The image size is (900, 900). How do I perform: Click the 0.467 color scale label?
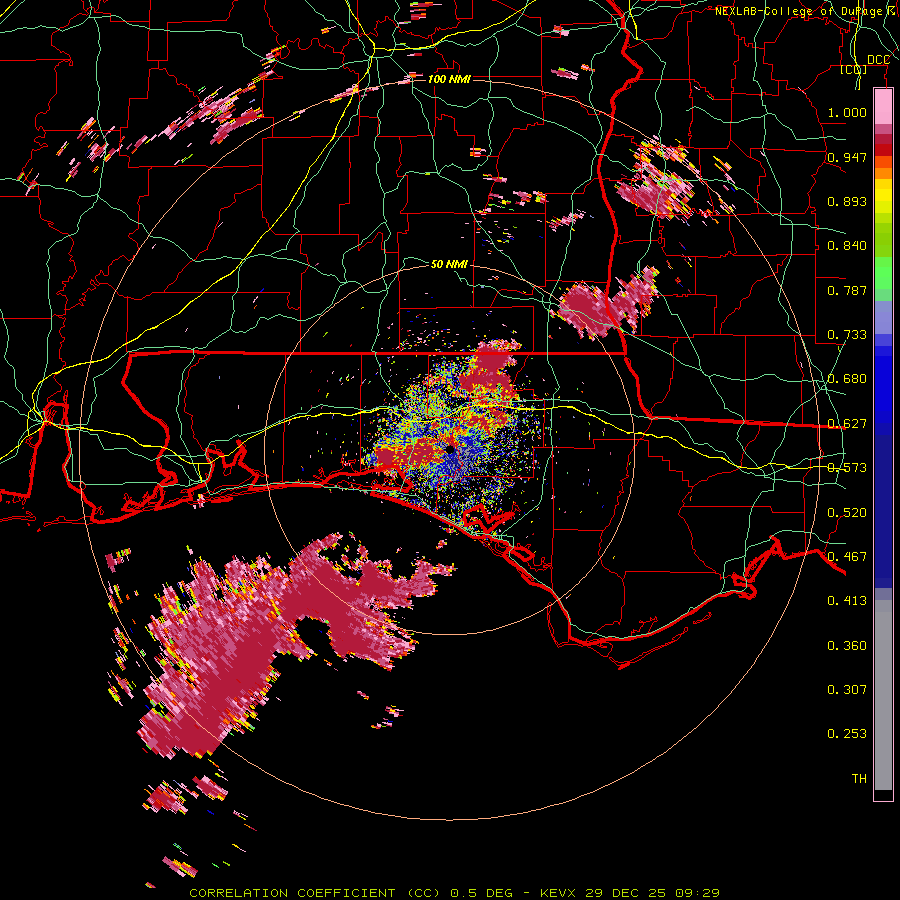tap(847, 557)
